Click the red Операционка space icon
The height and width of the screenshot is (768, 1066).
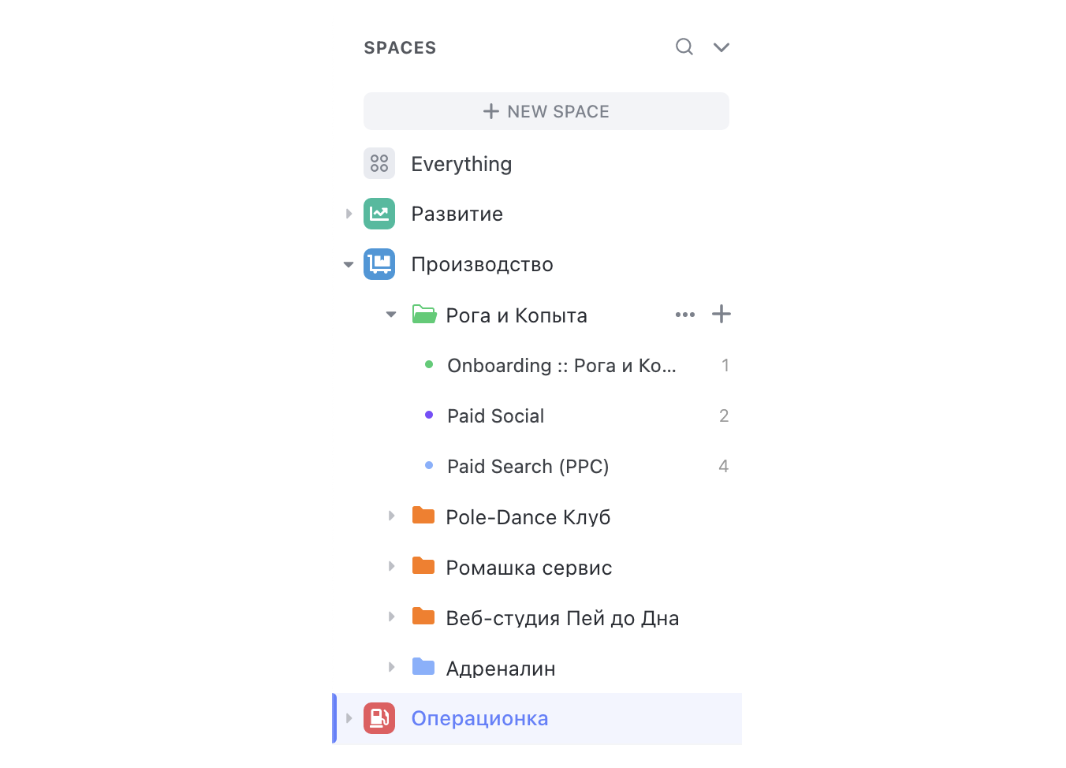coord(379,718)
